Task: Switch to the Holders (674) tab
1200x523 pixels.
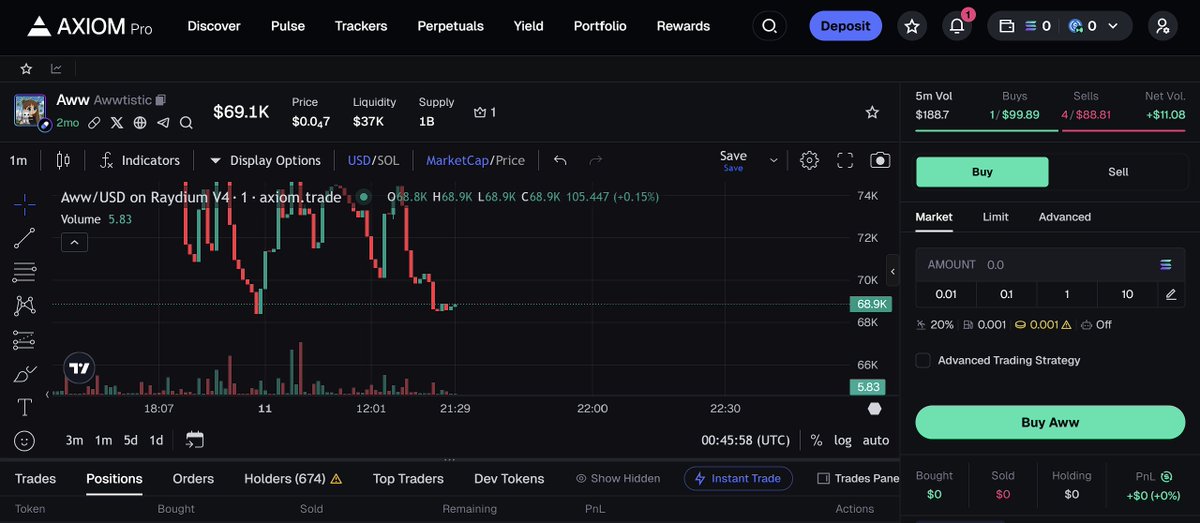Action: coord(293,479)
